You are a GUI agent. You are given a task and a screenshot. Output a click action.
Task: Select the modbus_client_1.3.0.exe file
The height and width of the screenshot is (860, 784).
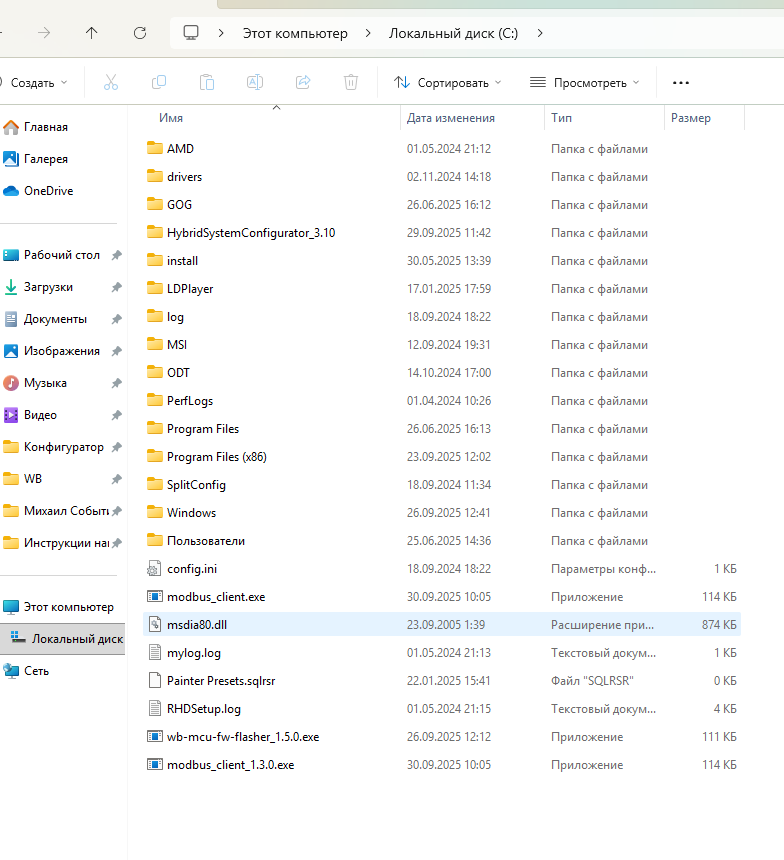[x=230, y=765]
